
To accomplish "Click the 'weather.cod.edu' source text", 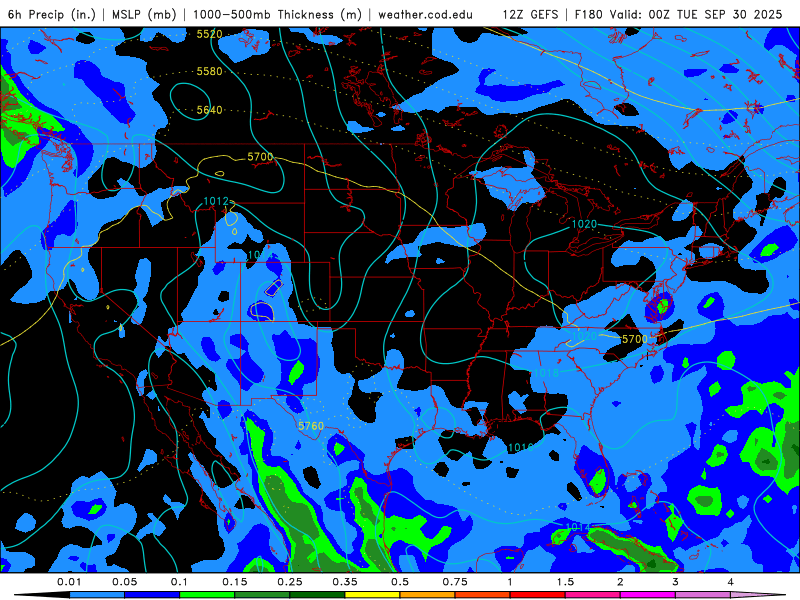I will [426, 14].
